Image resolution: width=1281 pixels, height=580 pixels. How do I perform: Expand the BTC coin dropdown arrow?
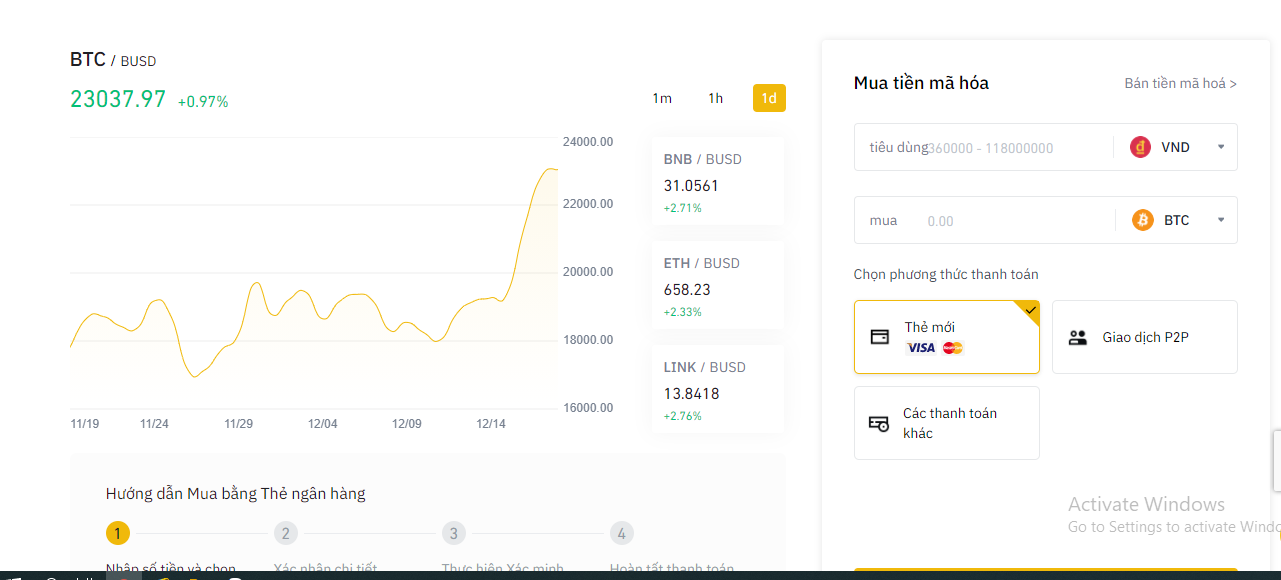click(1220, 220)
